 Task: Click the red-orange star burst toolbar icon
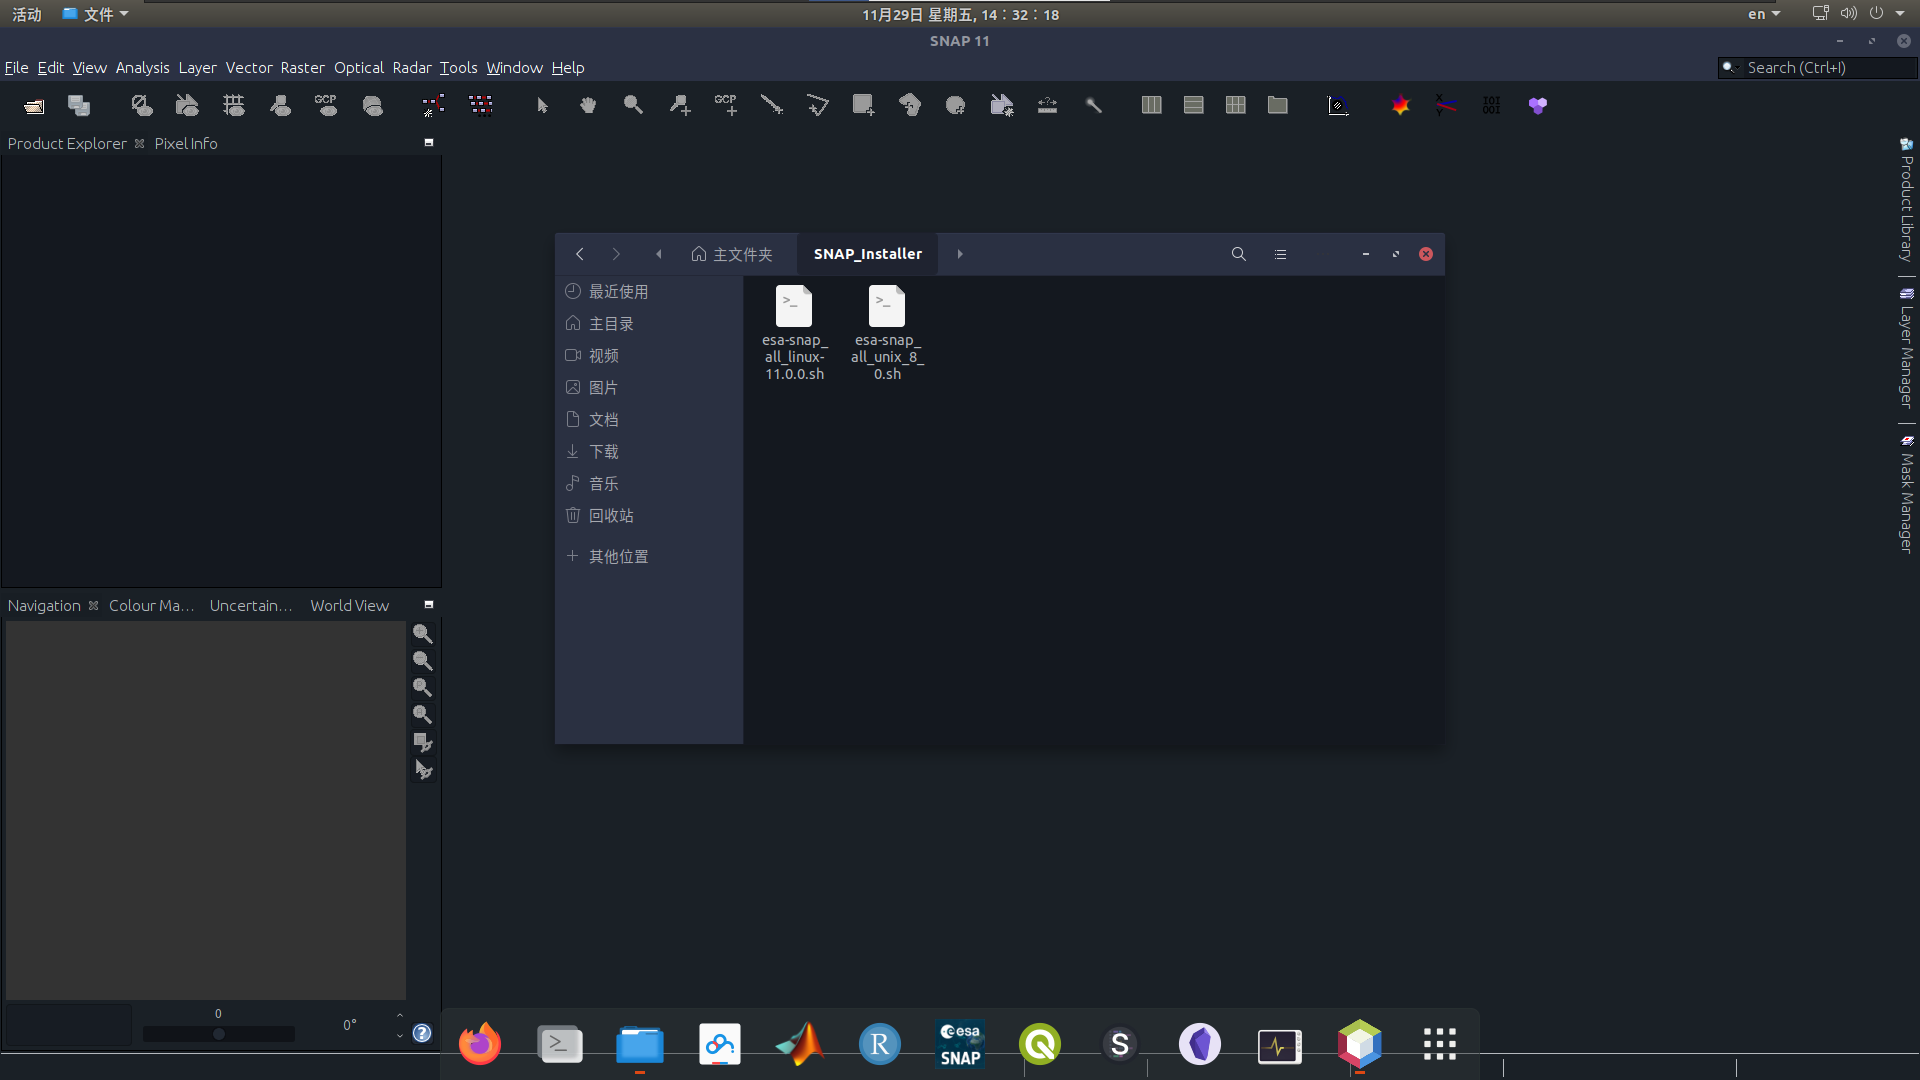(x=1401, y=106)
